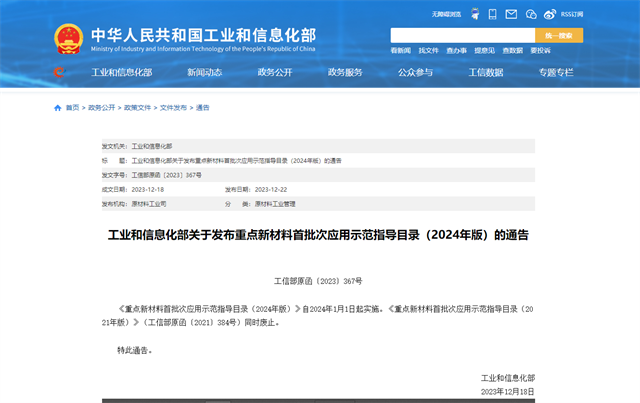Click the 特此通告 paragraph

coord(134,350)
